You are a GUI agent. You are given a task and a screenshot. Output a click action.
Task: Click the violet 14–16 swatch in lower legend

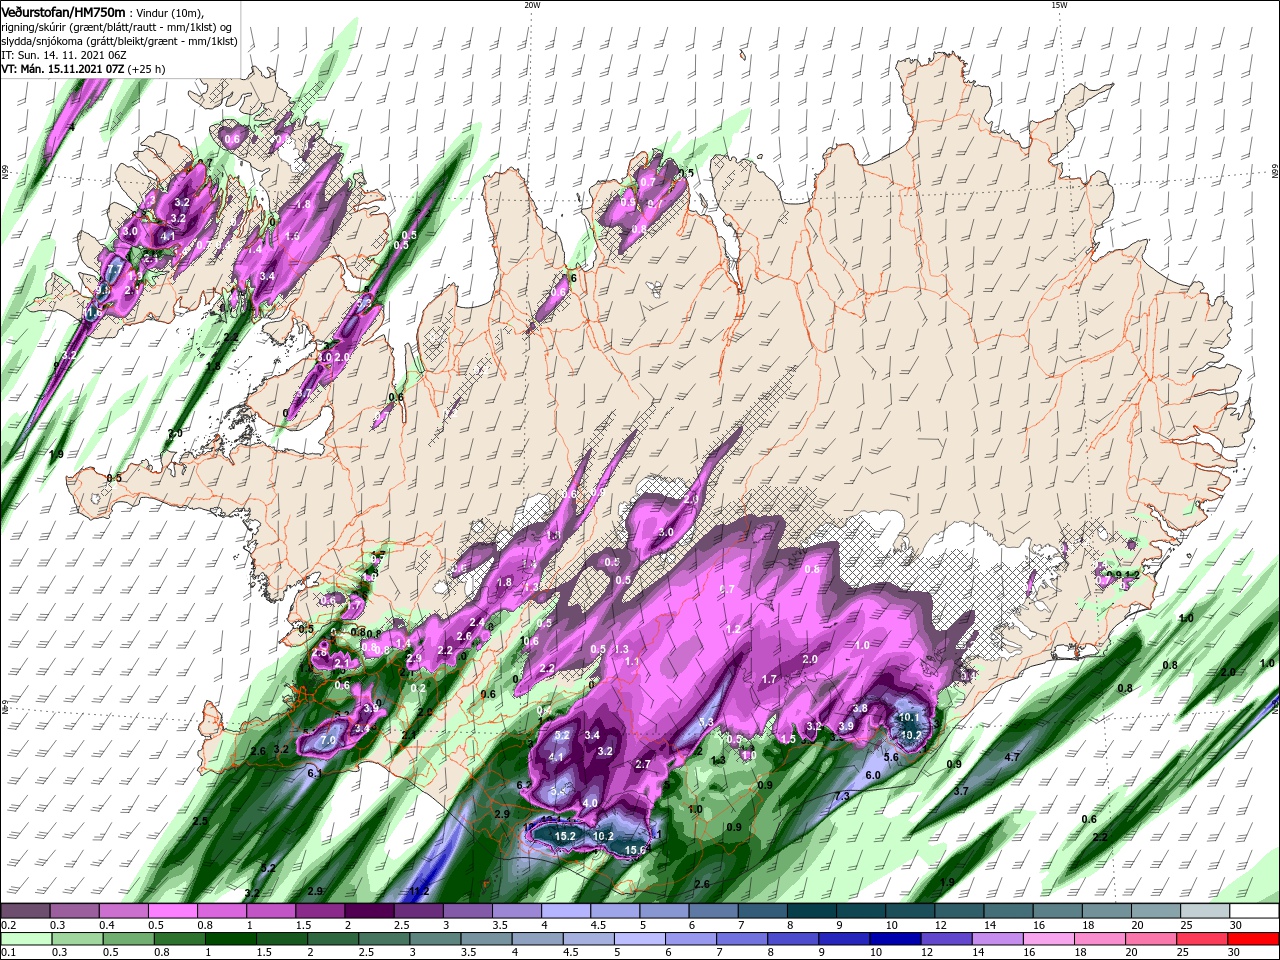pos(998,939)
